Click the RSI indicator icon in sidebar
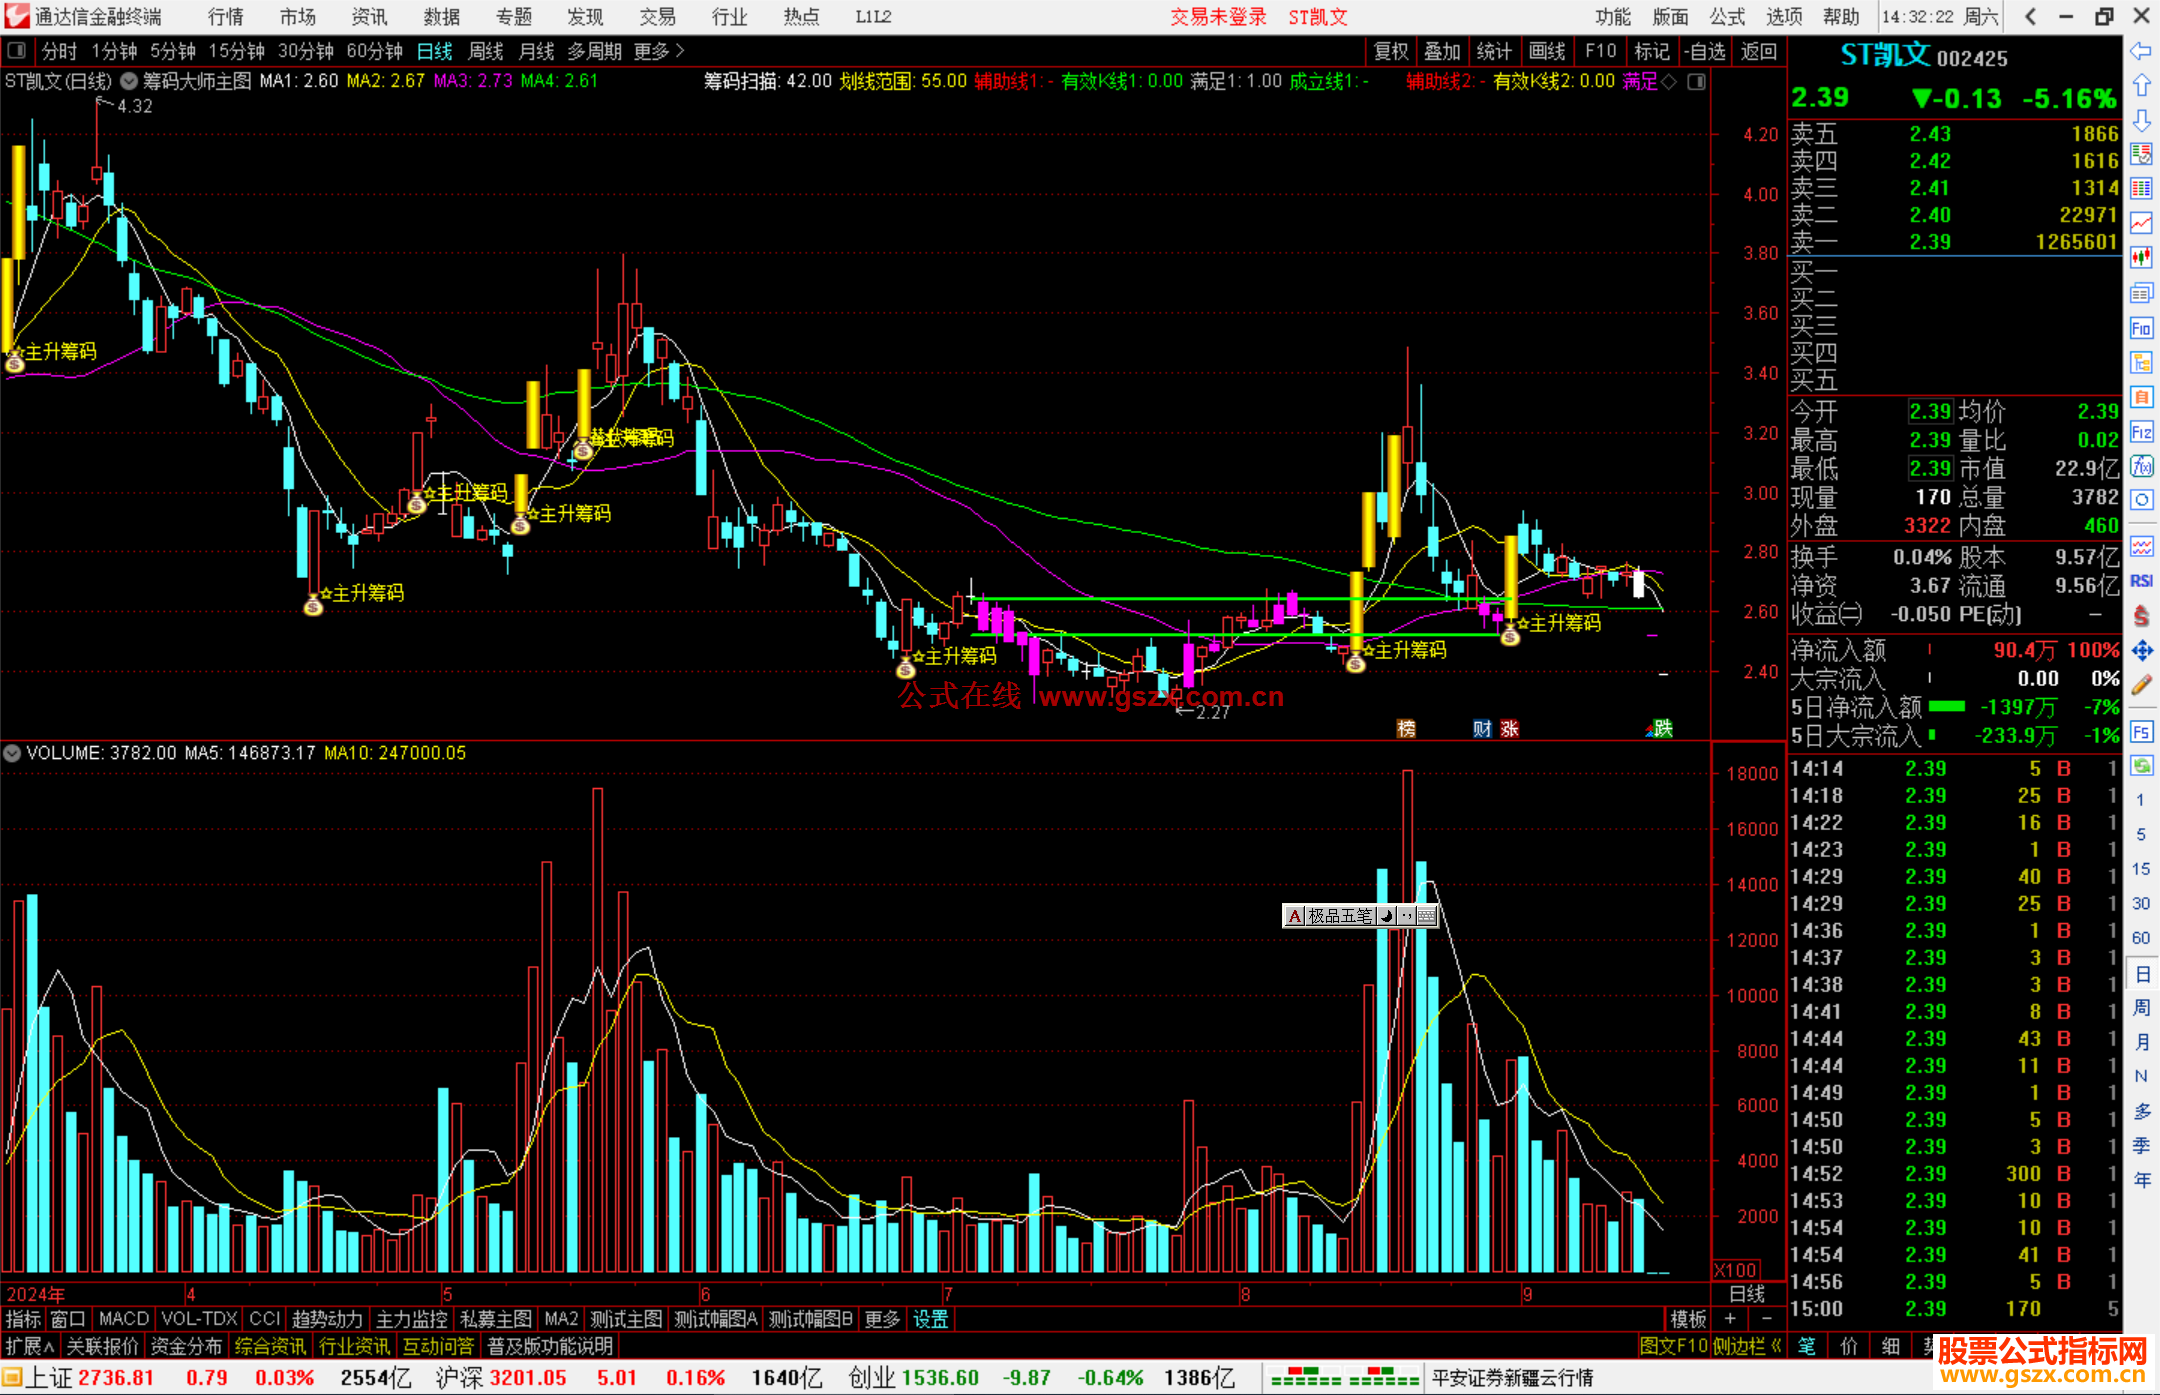The width and height of the screenshot is (2160, 1395). 2141,581
